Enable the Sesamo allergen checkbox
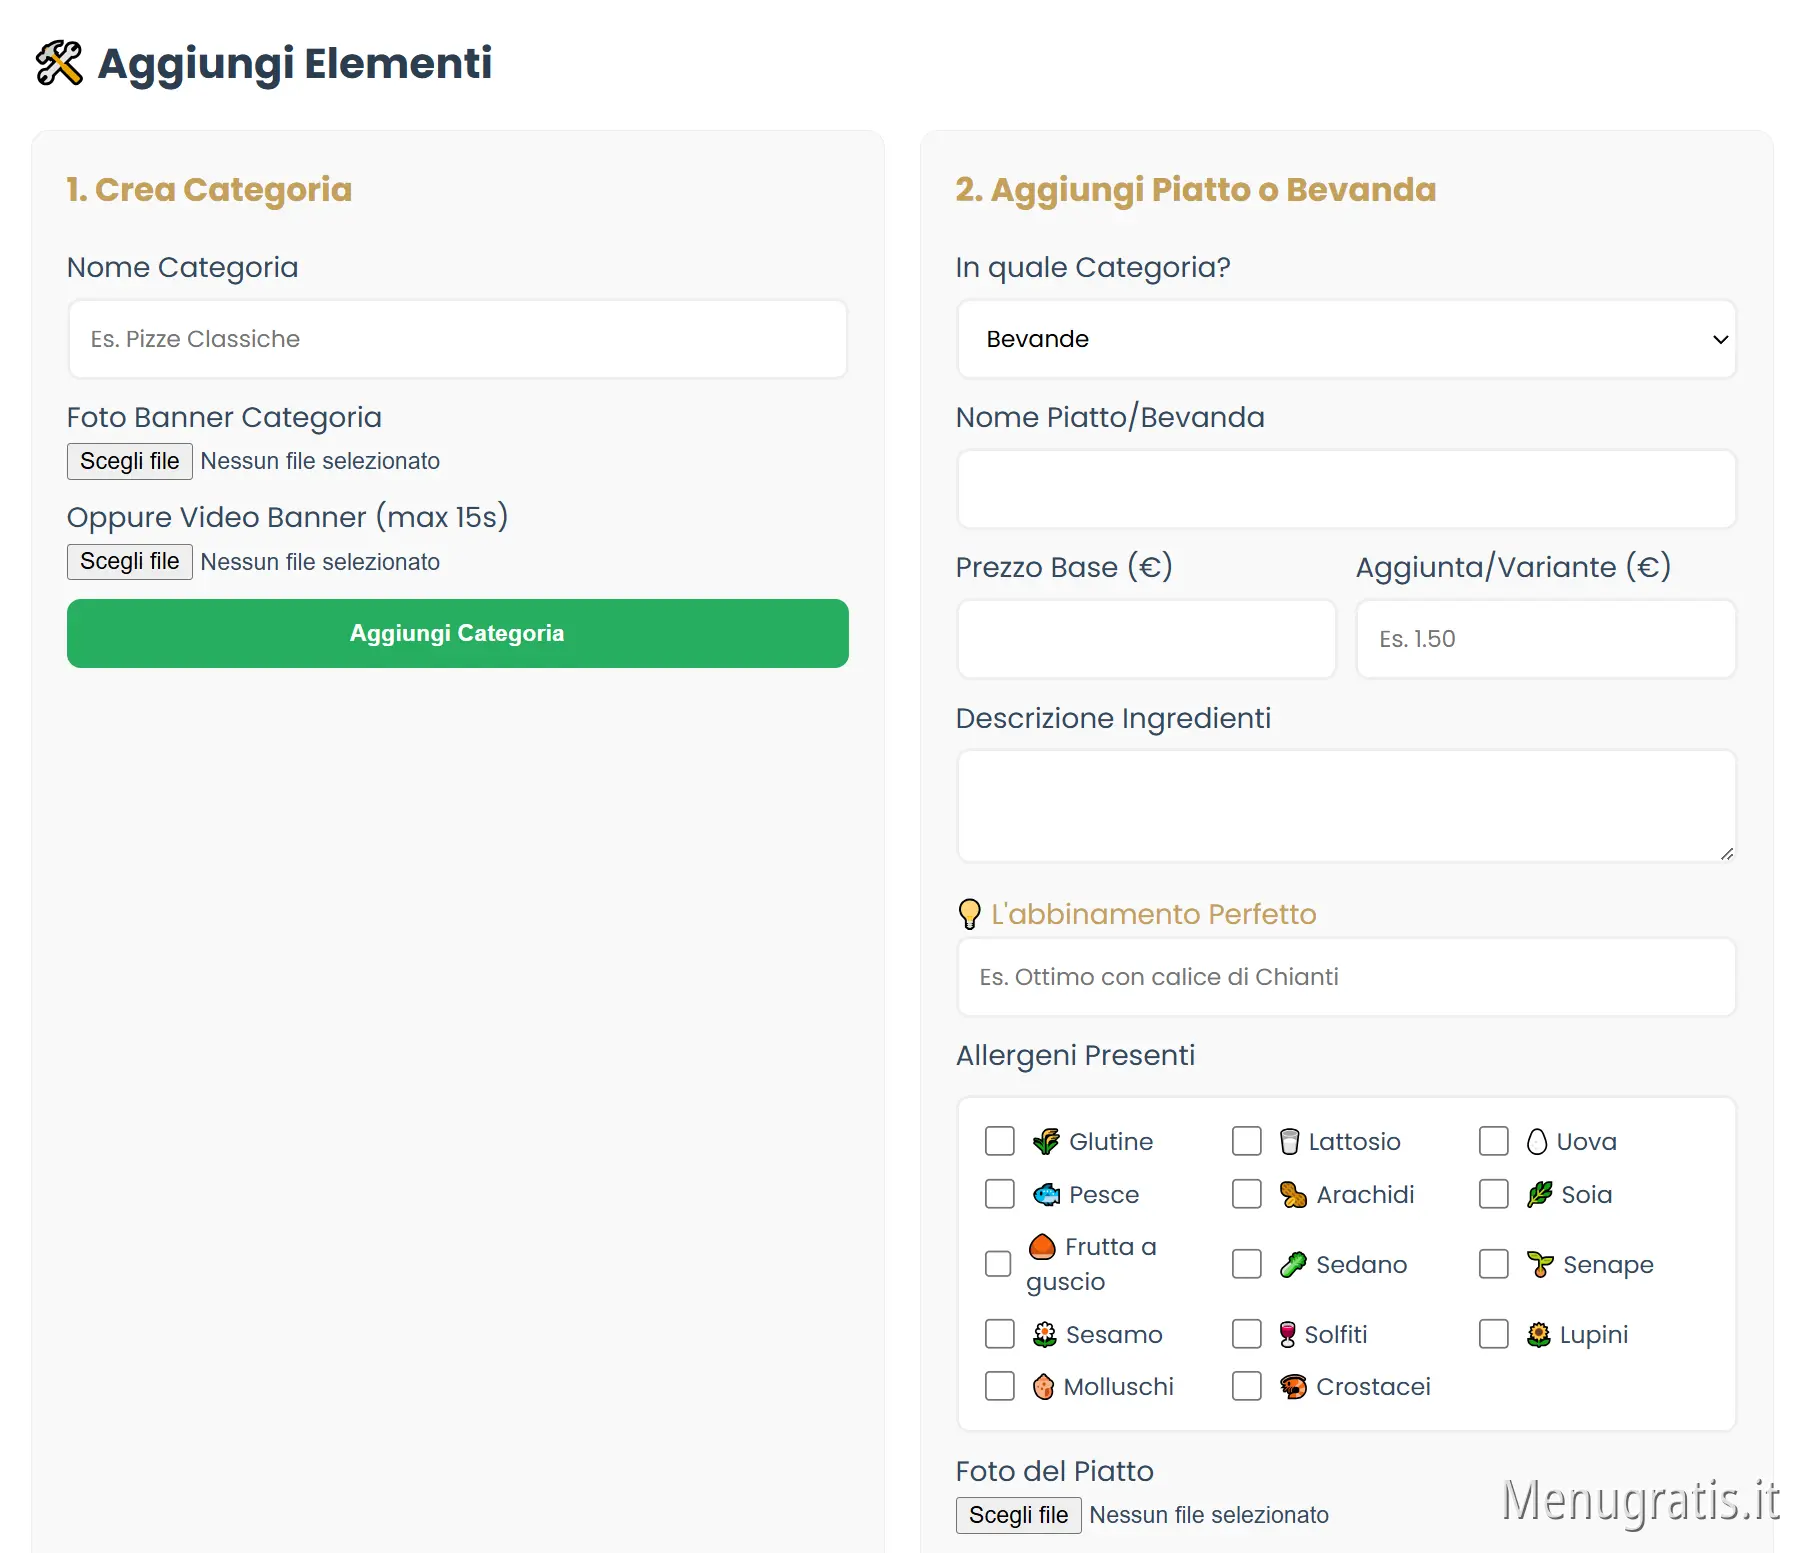Viewport: 1800px width, 1553px height. [x=1000, y=1334]
